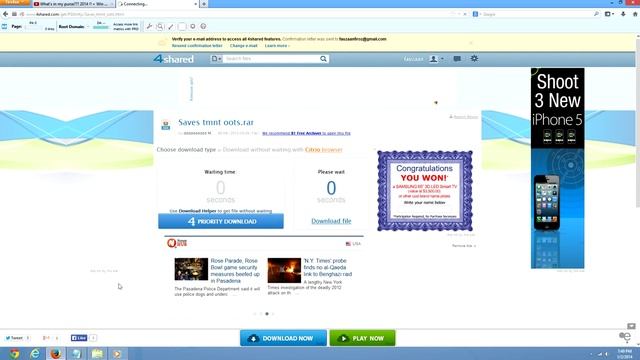Click the SEO toolbar blank square icon
Image resolution: width=640 pixels, height=360 pixels.
click(x=182, y=27)
